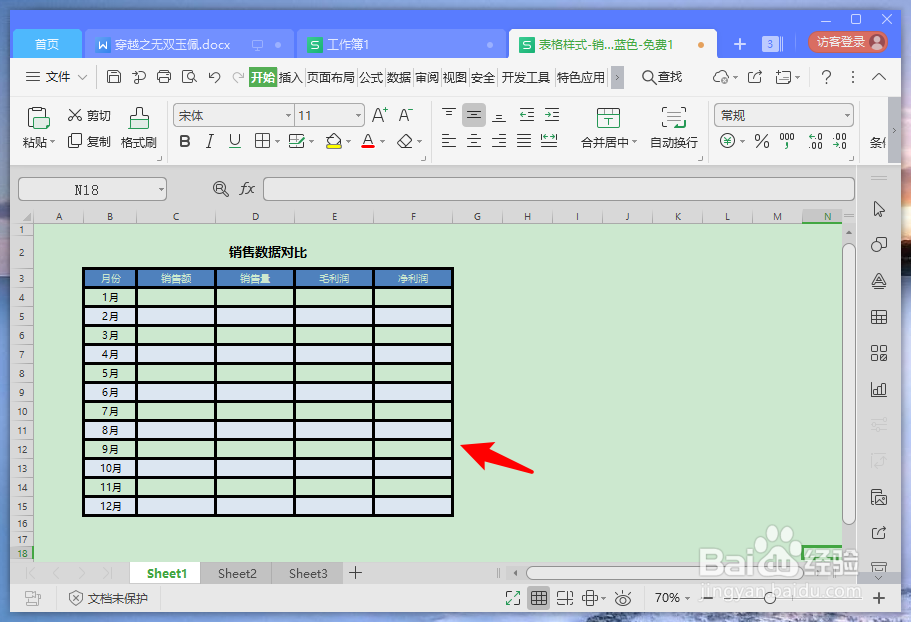Toggle Italic formatting
The height and width of the screenshot is (622, 911).
[x=210, y=141]
